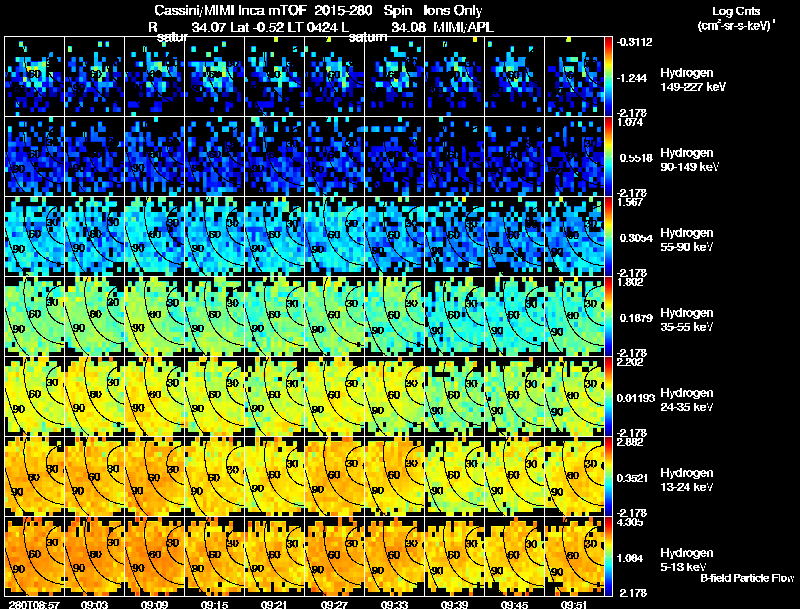The image size is (800, 609).
Task: Click the 1.802 colorbar value
Action: point(630,283)
